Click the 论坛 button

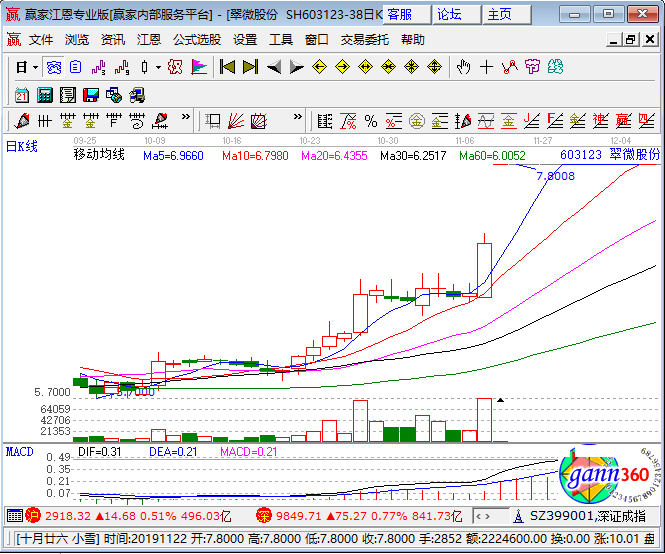(x=456, y=14)
